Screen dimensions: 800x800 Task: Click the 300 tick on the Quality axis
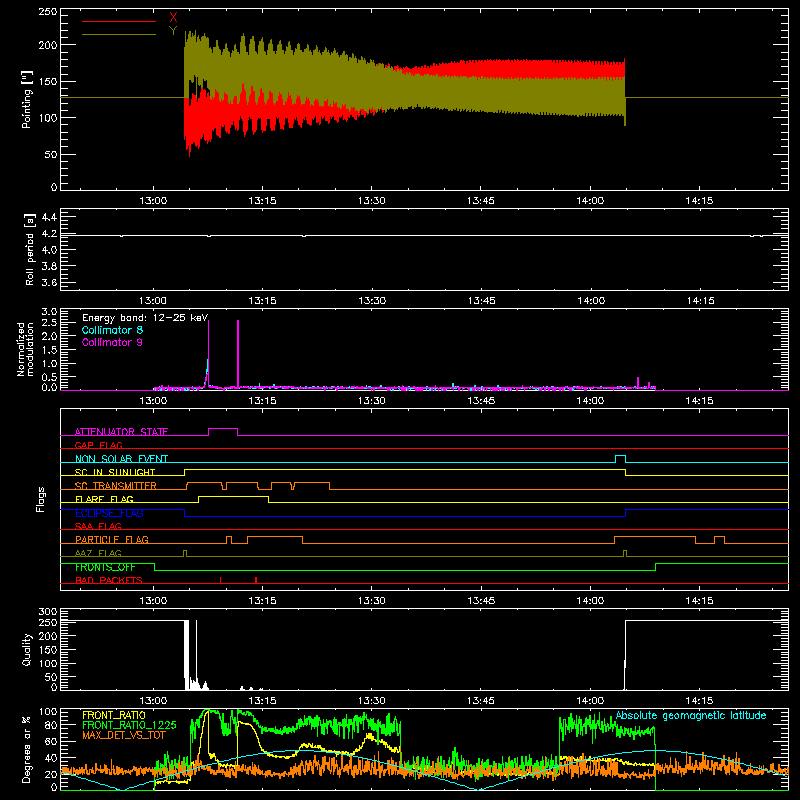48,612
